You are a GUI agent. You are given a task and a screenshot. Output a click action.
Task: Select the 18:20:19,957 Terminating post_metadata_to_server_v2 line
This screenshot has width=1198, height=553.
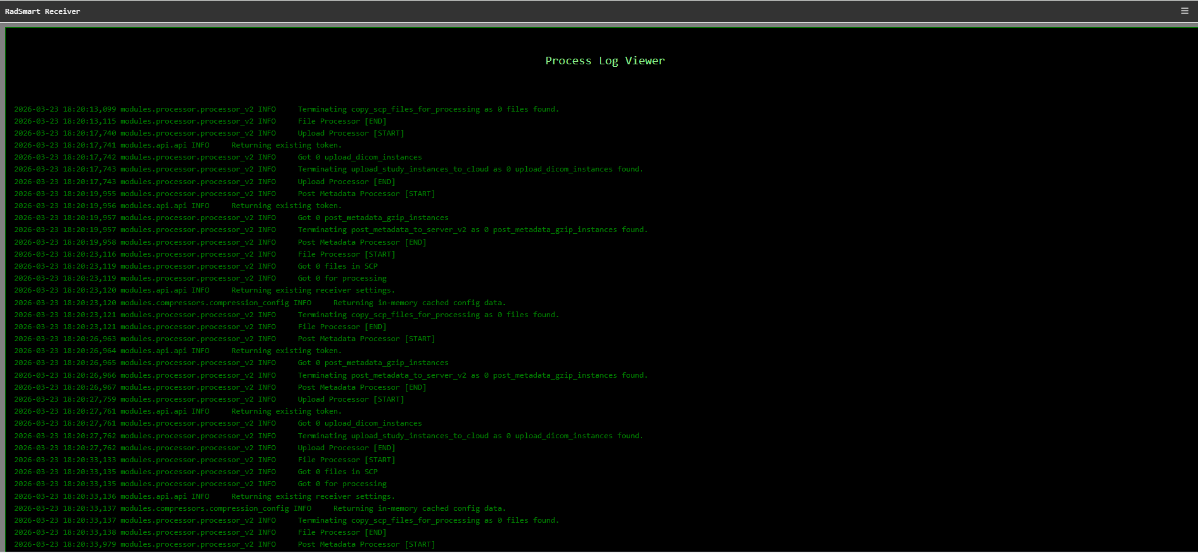point(331,230)
